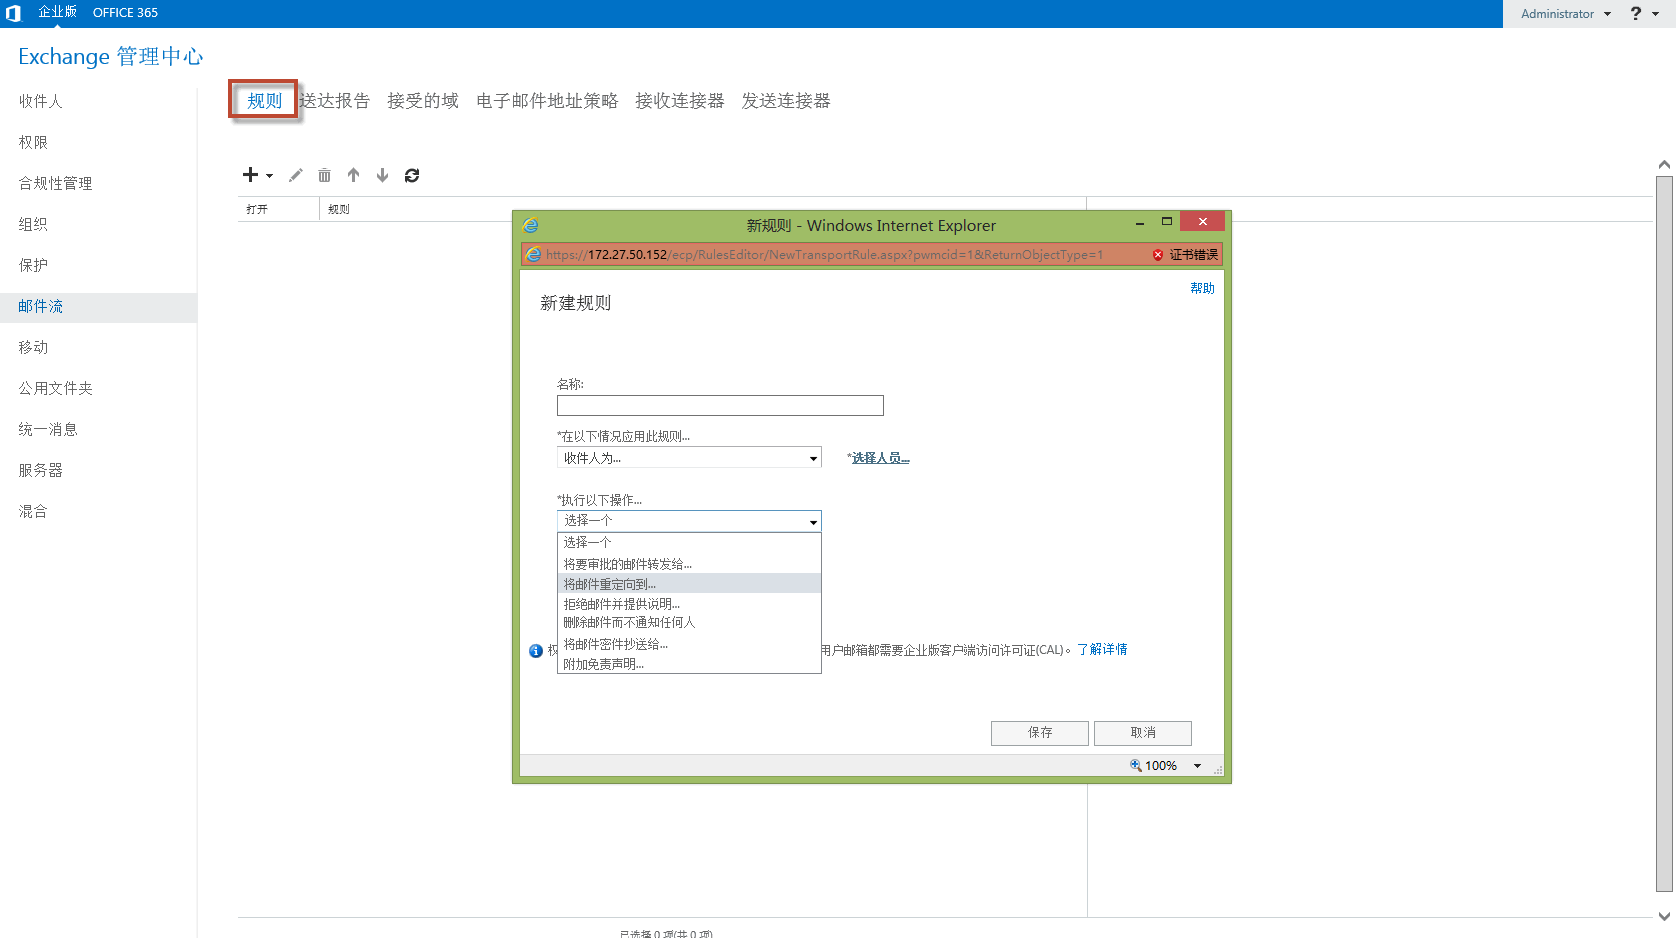Collapse the 执行以下操作 action dropdown
1676x951 pixels.
(x=689, y=521)
